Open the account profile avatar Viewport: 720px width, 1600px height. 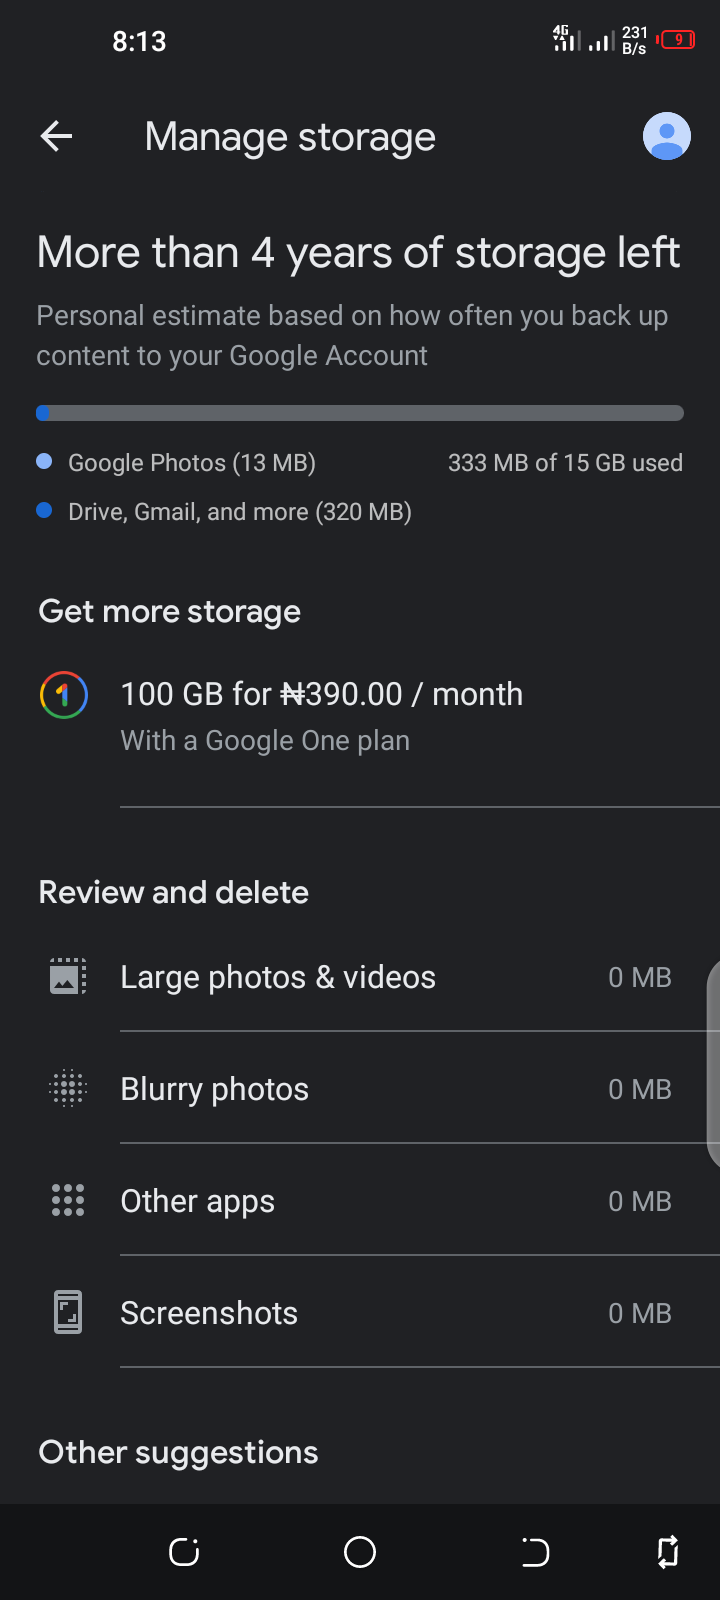[667, 136]
